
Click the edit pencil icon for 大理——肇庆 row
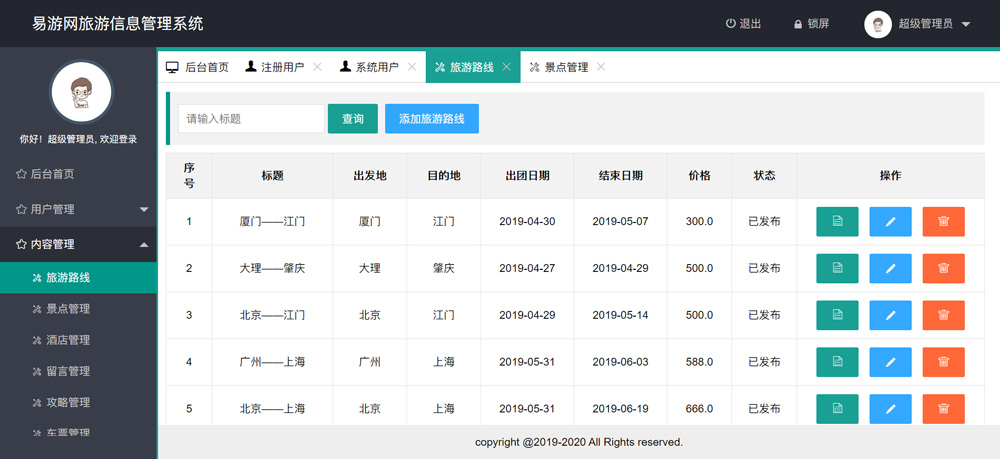[890, 268]
